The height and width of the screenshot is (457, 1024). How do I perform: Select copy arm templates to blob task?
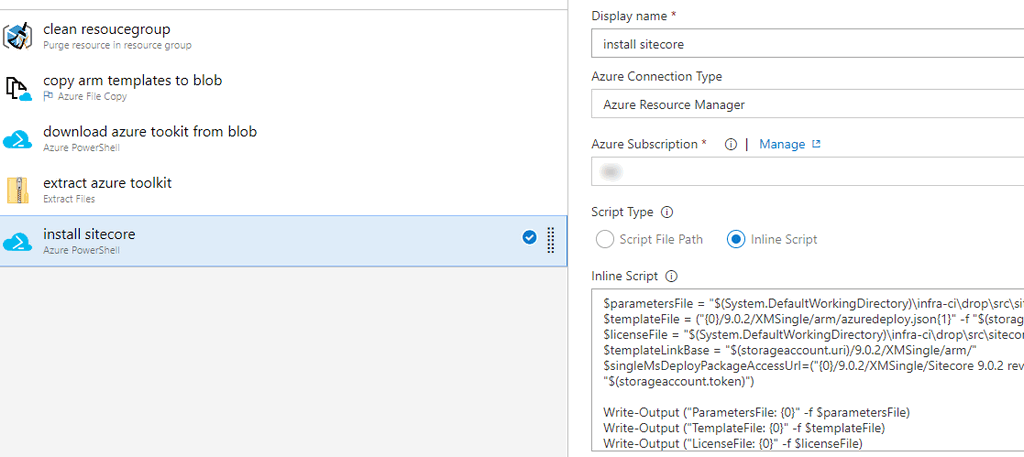[283, 87]
